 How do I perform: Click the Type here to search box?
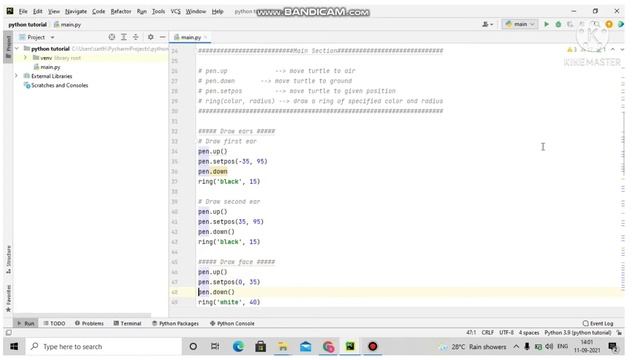[x=104, y=347]
